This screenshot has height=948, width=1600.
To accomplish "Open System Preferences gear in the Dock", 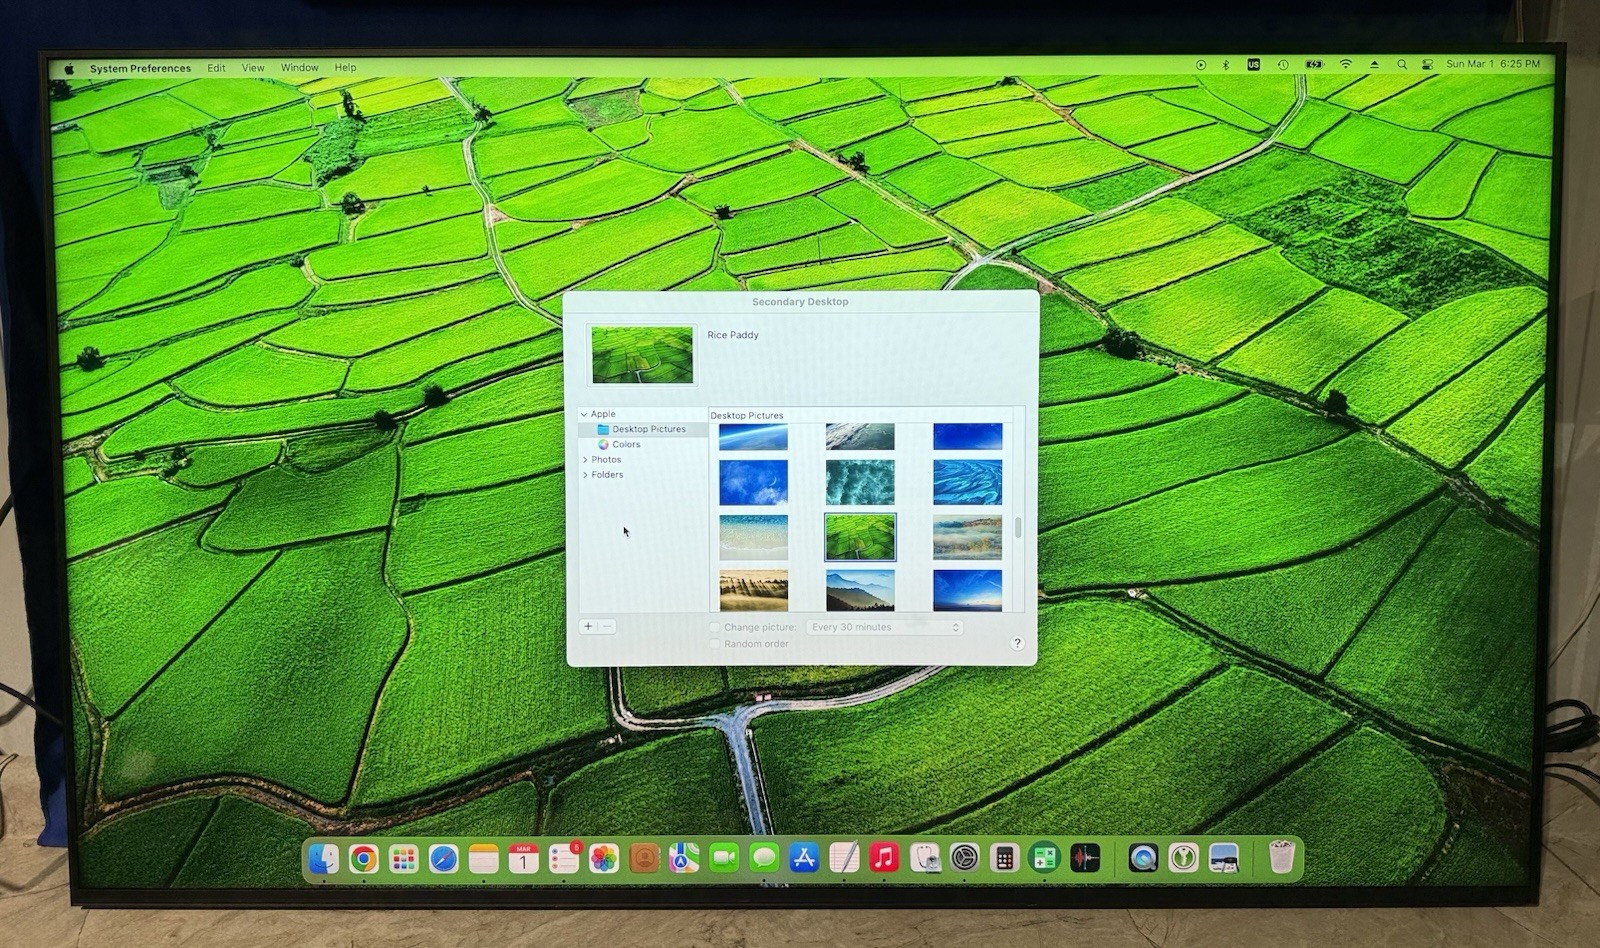I will tap(964, 858).
